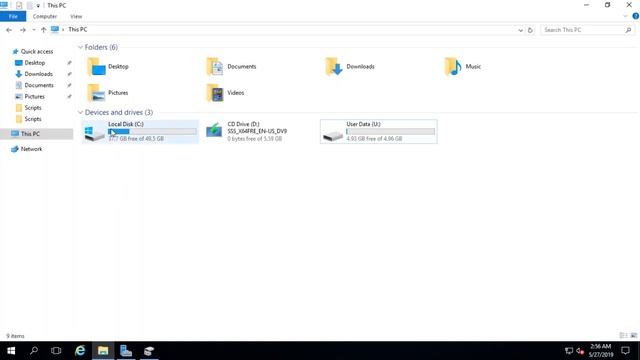Open the recent locations dropdown arrow
The height and width of the screenshot is (360, 640).
[33, 30]
